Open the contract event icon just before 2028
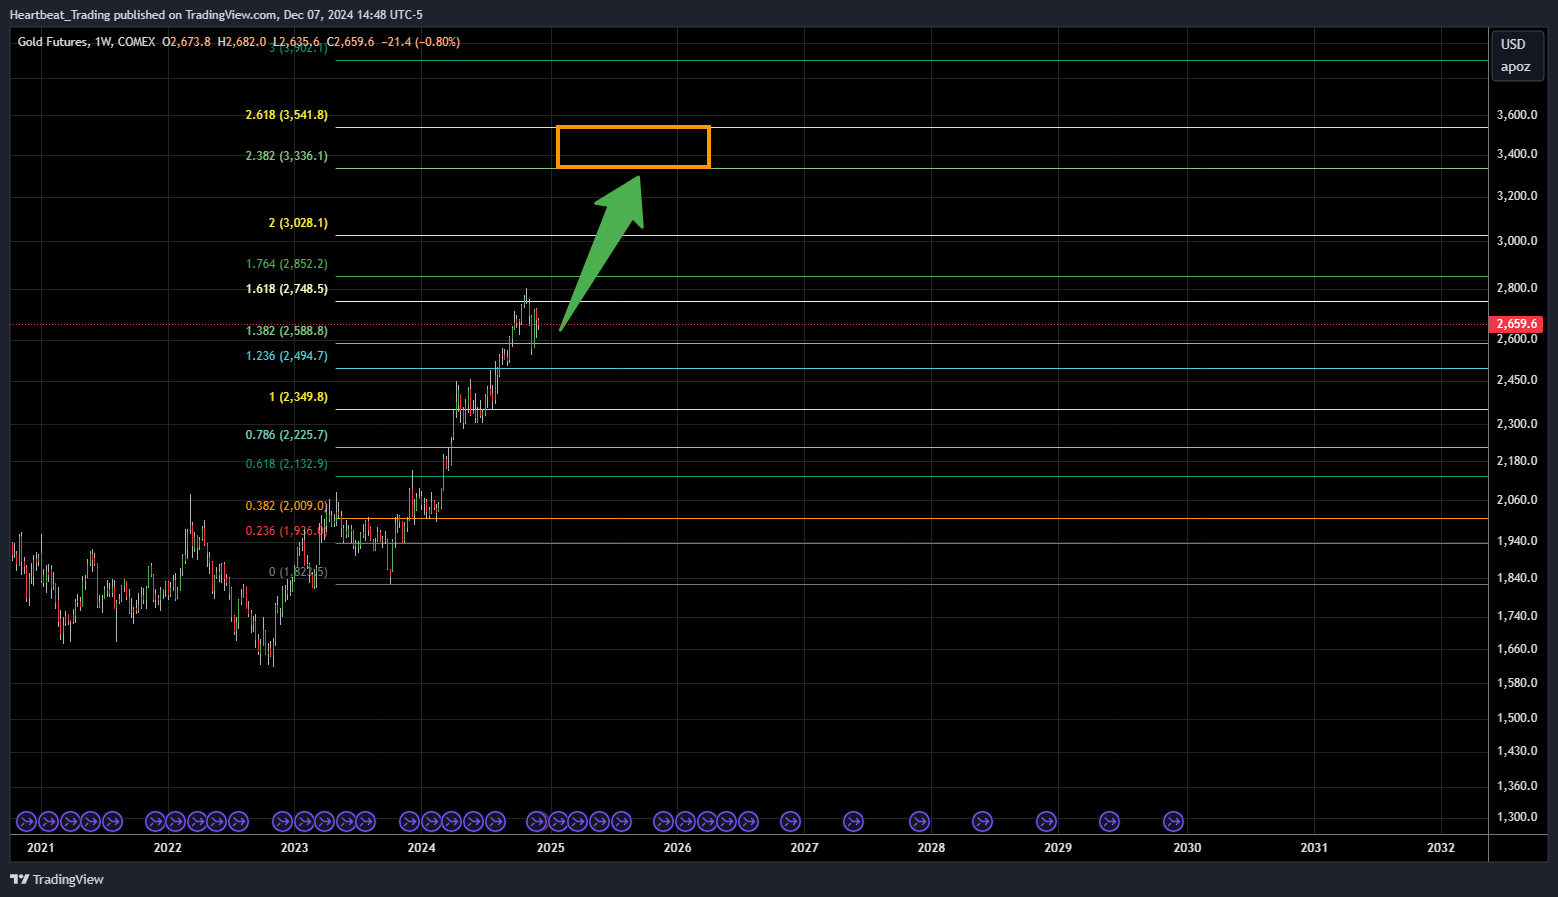Viewport: 1558px width, 897px height. 919,822
